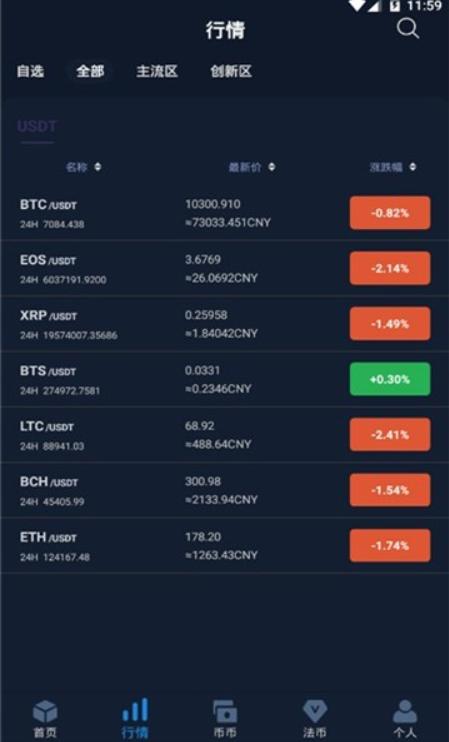Select the USDT market tab
The height and width of the screenshot is (742, 449).
click(37, 126)
